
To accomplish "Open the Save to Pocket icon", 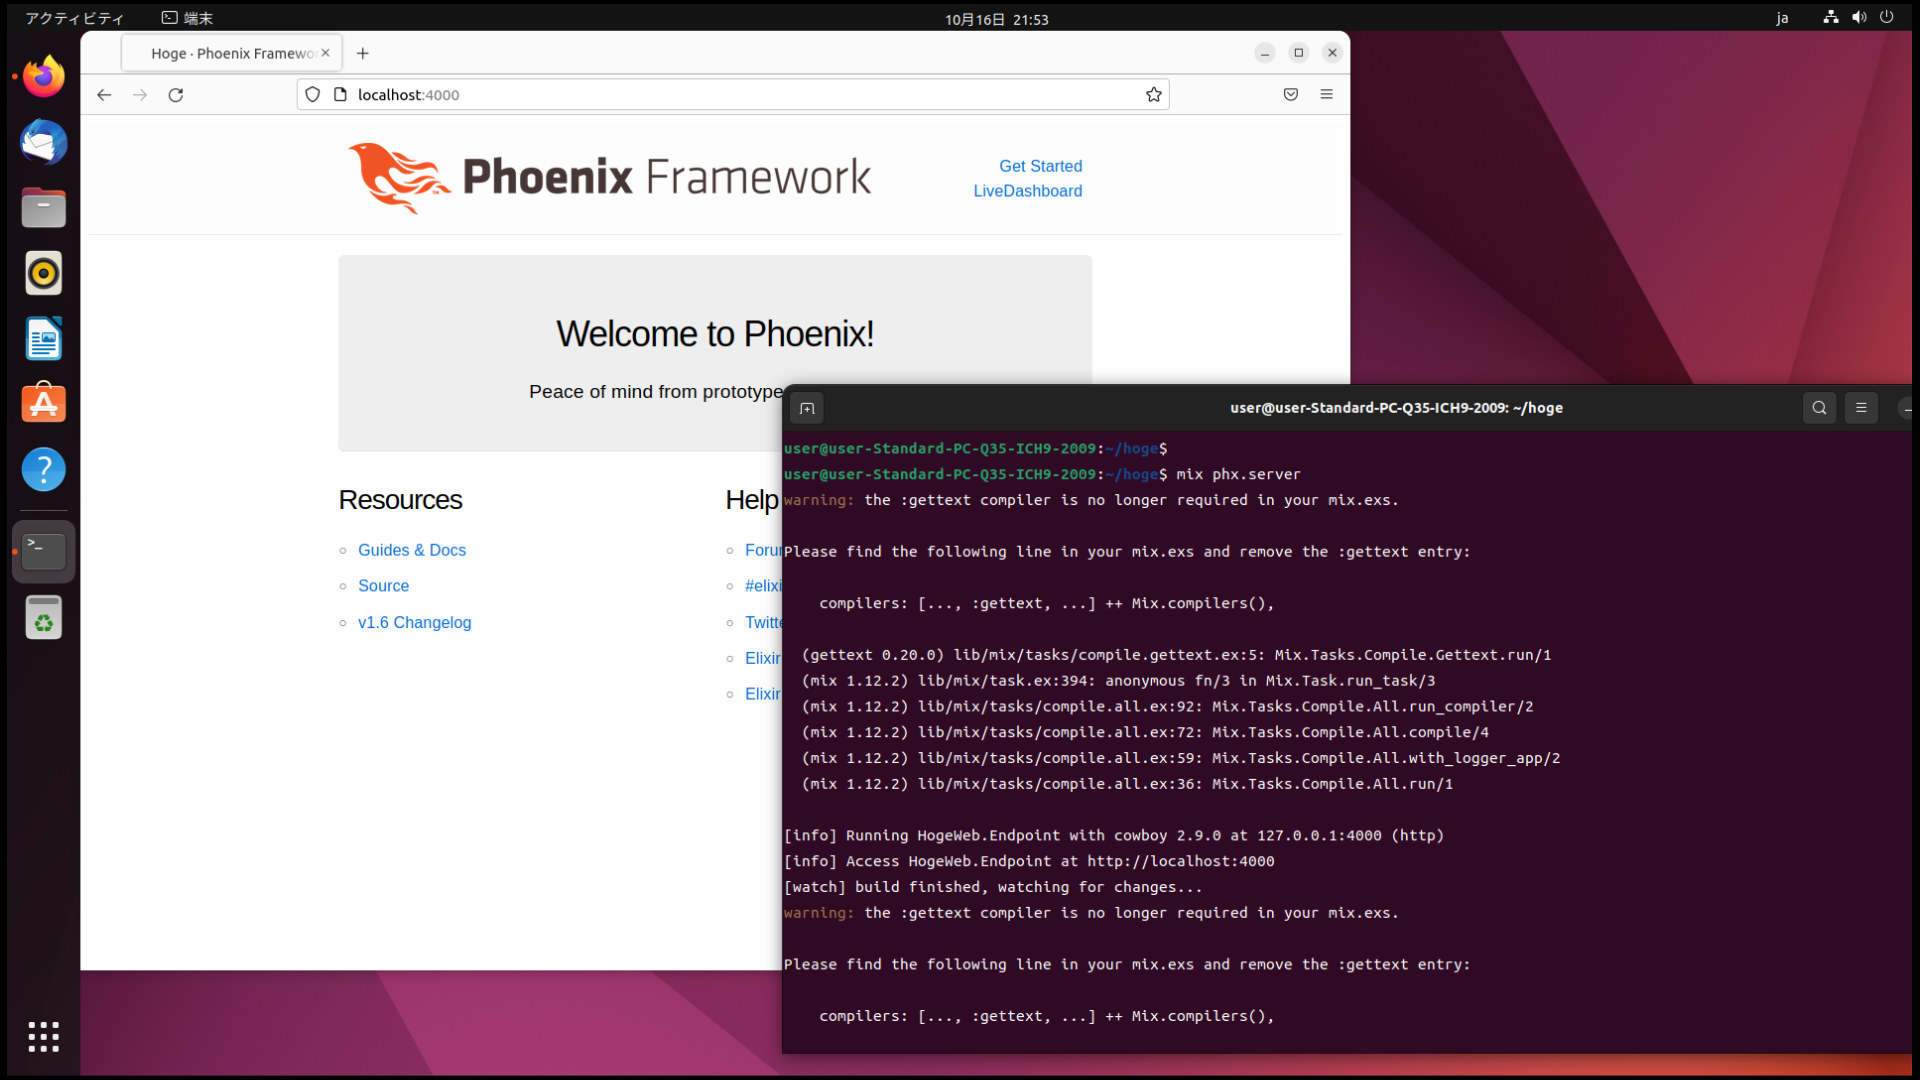I will coord(1291,95).
